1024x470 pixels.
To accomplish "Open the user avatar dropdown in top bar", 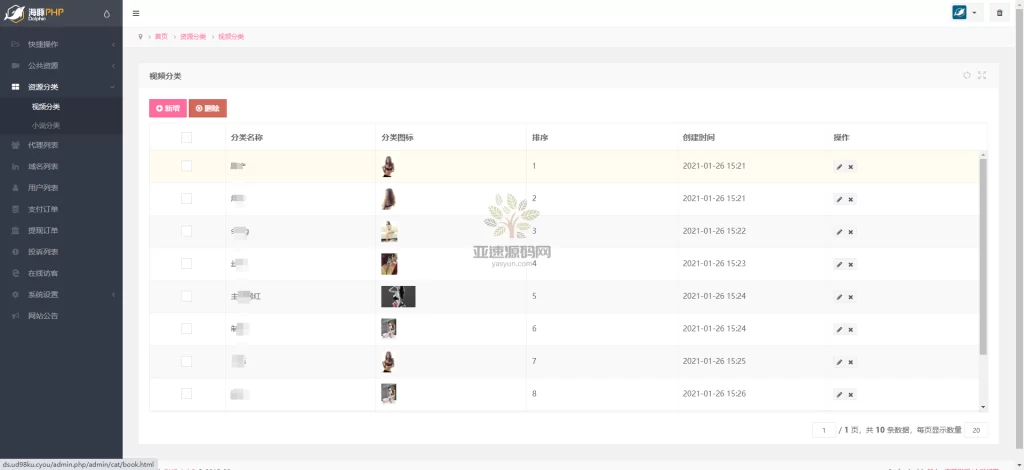I will (x=966, y=13).
